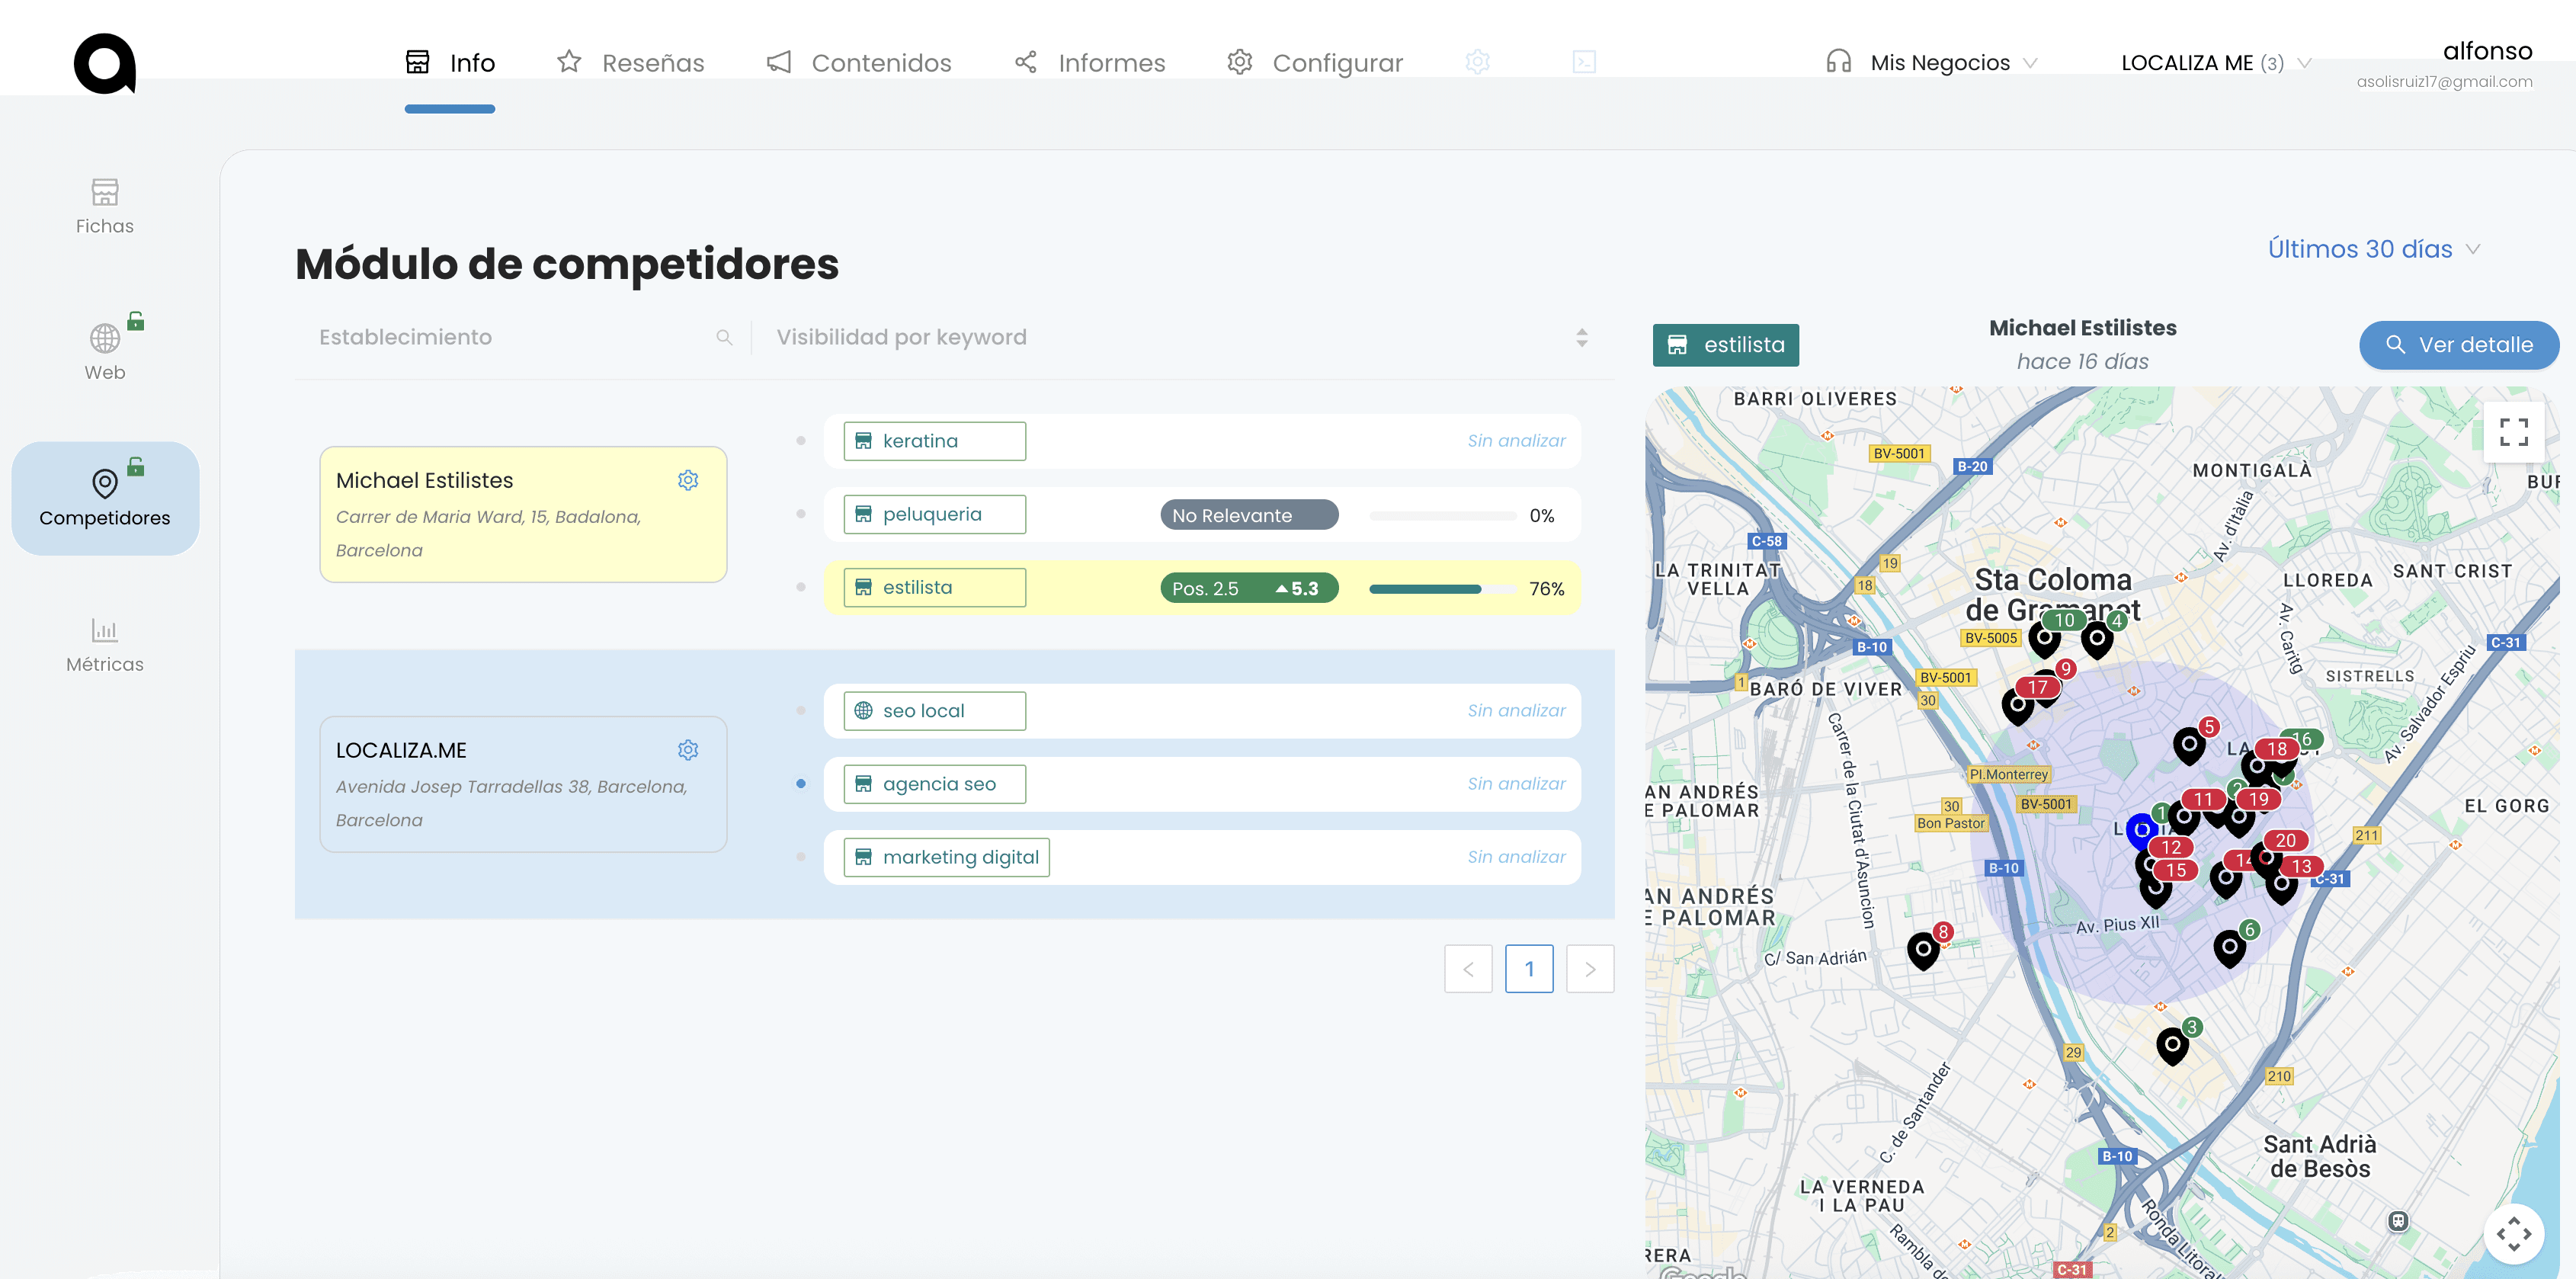This screenshot has width=2576, height=1279.
Task: Open settings gear for Michael Estilistes
Action: pos(688,480)
